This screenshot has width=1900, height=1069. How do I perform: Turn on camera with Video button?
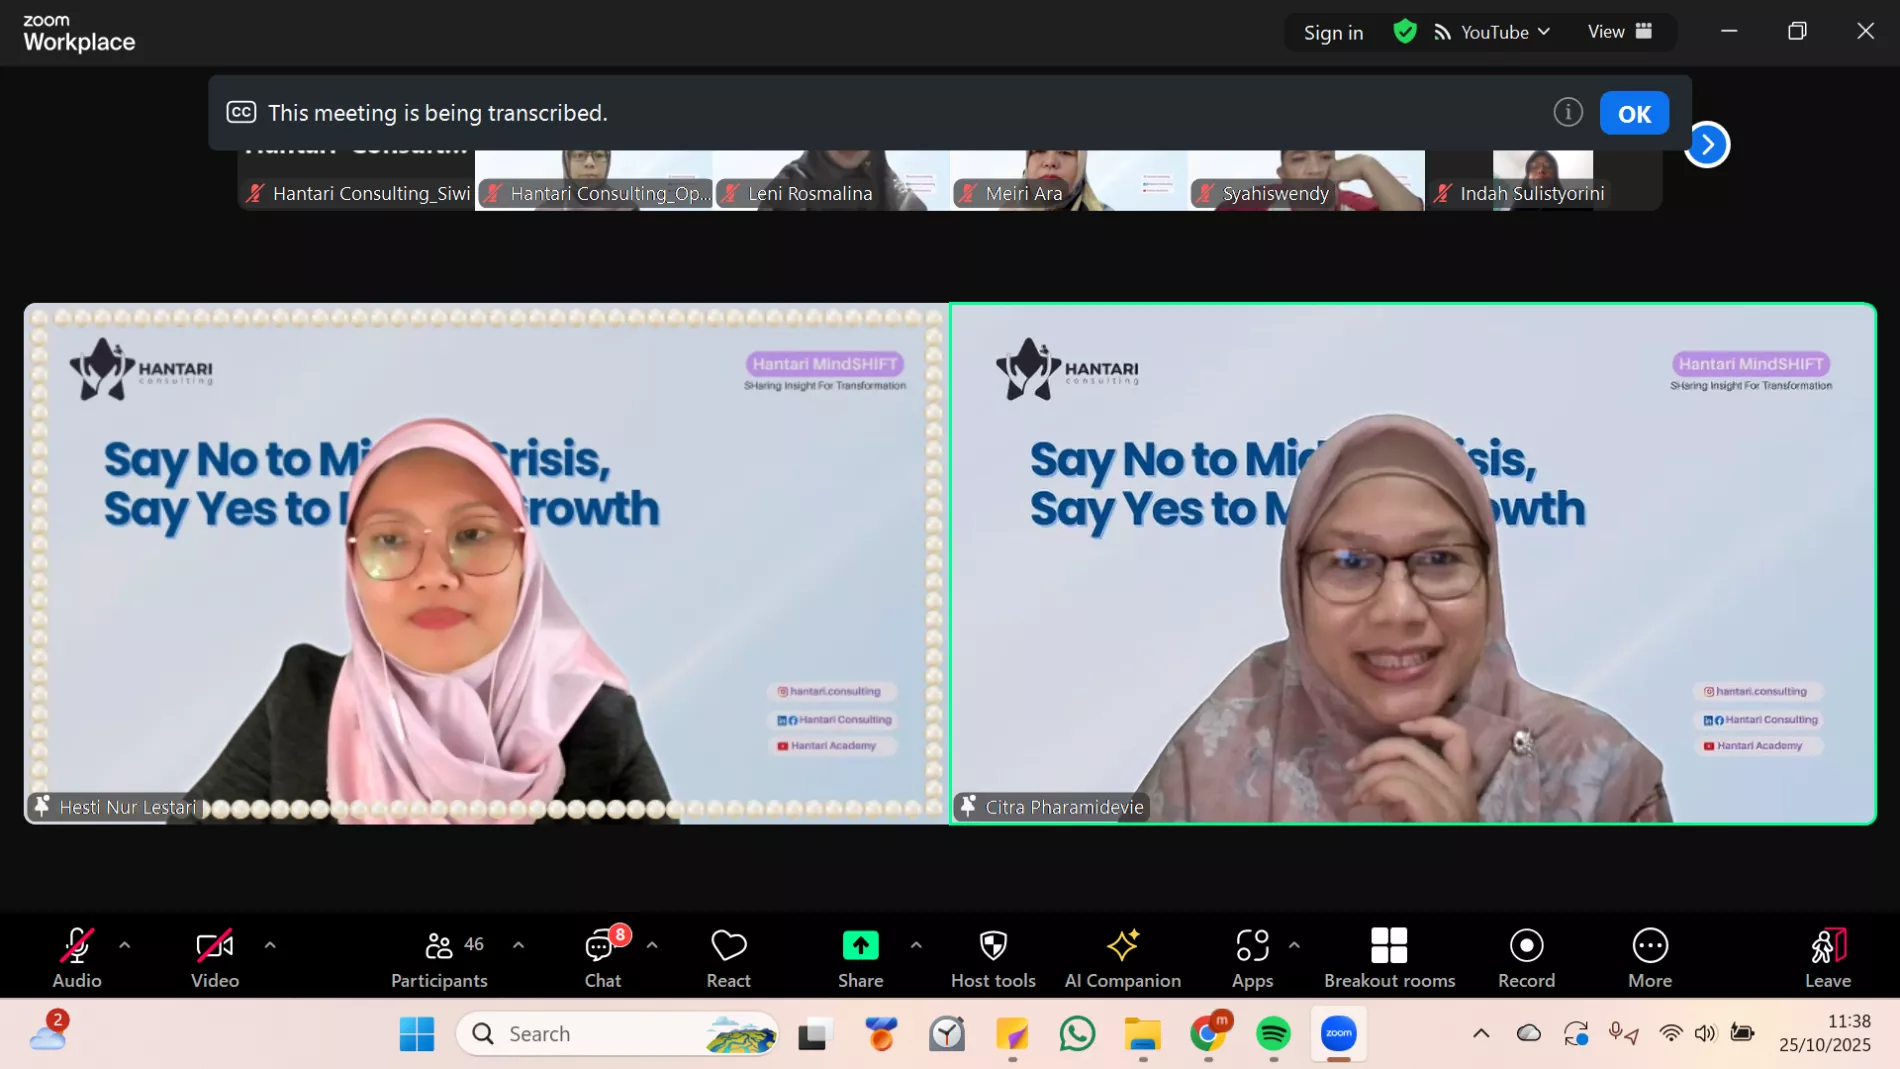(214, 956)
